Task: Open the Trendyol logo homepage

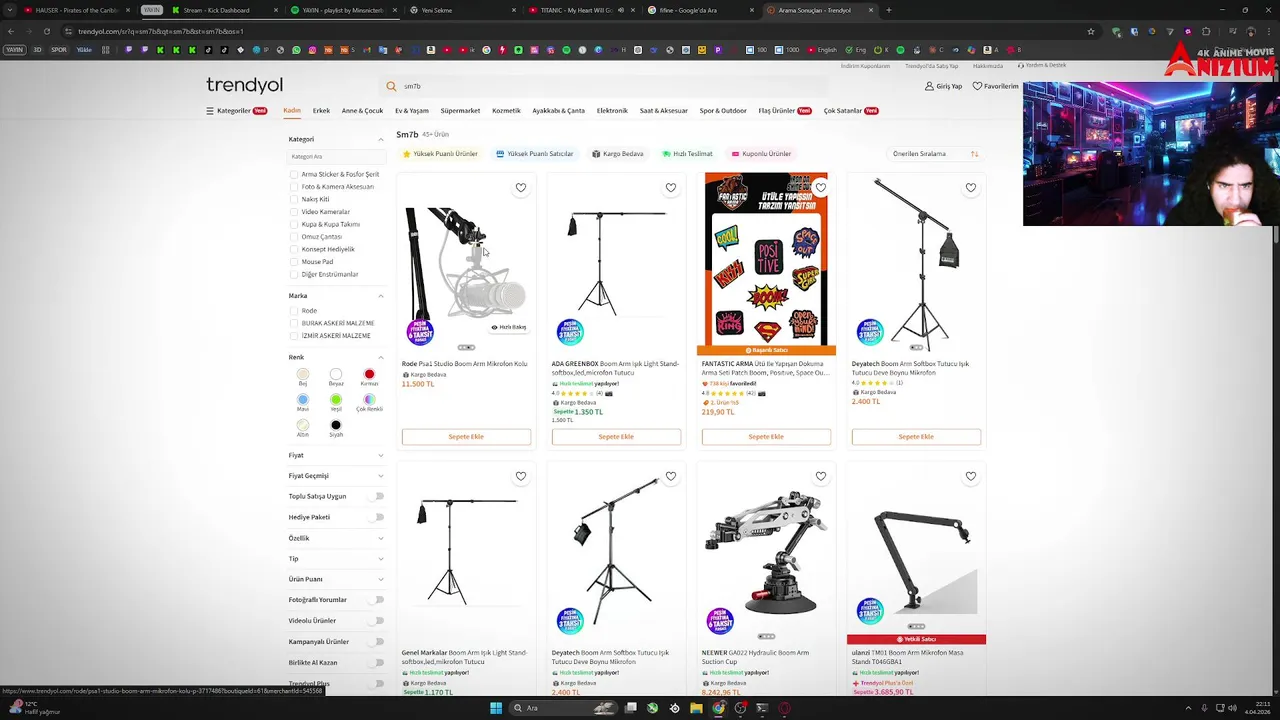Action: click(x=244, y=85)
